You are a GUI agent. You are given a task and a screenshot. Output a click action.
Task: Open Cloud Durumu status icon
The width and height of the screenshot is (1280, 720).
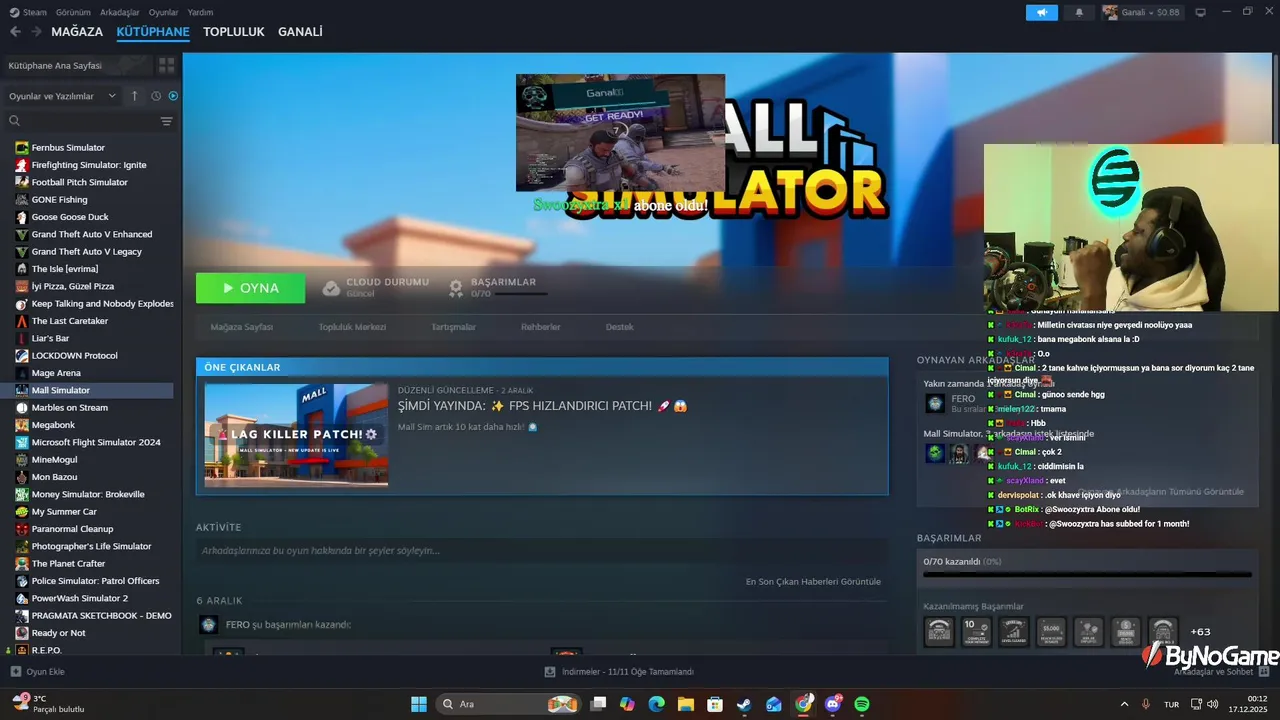[331, 288]
